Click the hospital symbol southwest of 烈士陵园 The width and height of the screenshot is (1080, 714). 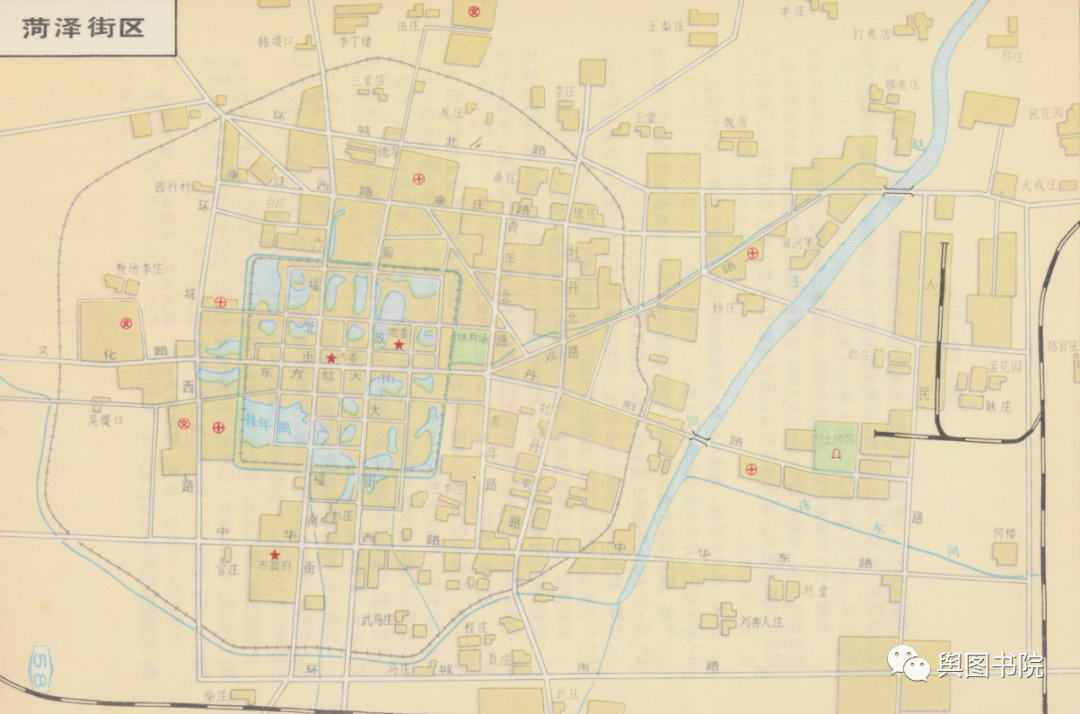pos(751,470)
